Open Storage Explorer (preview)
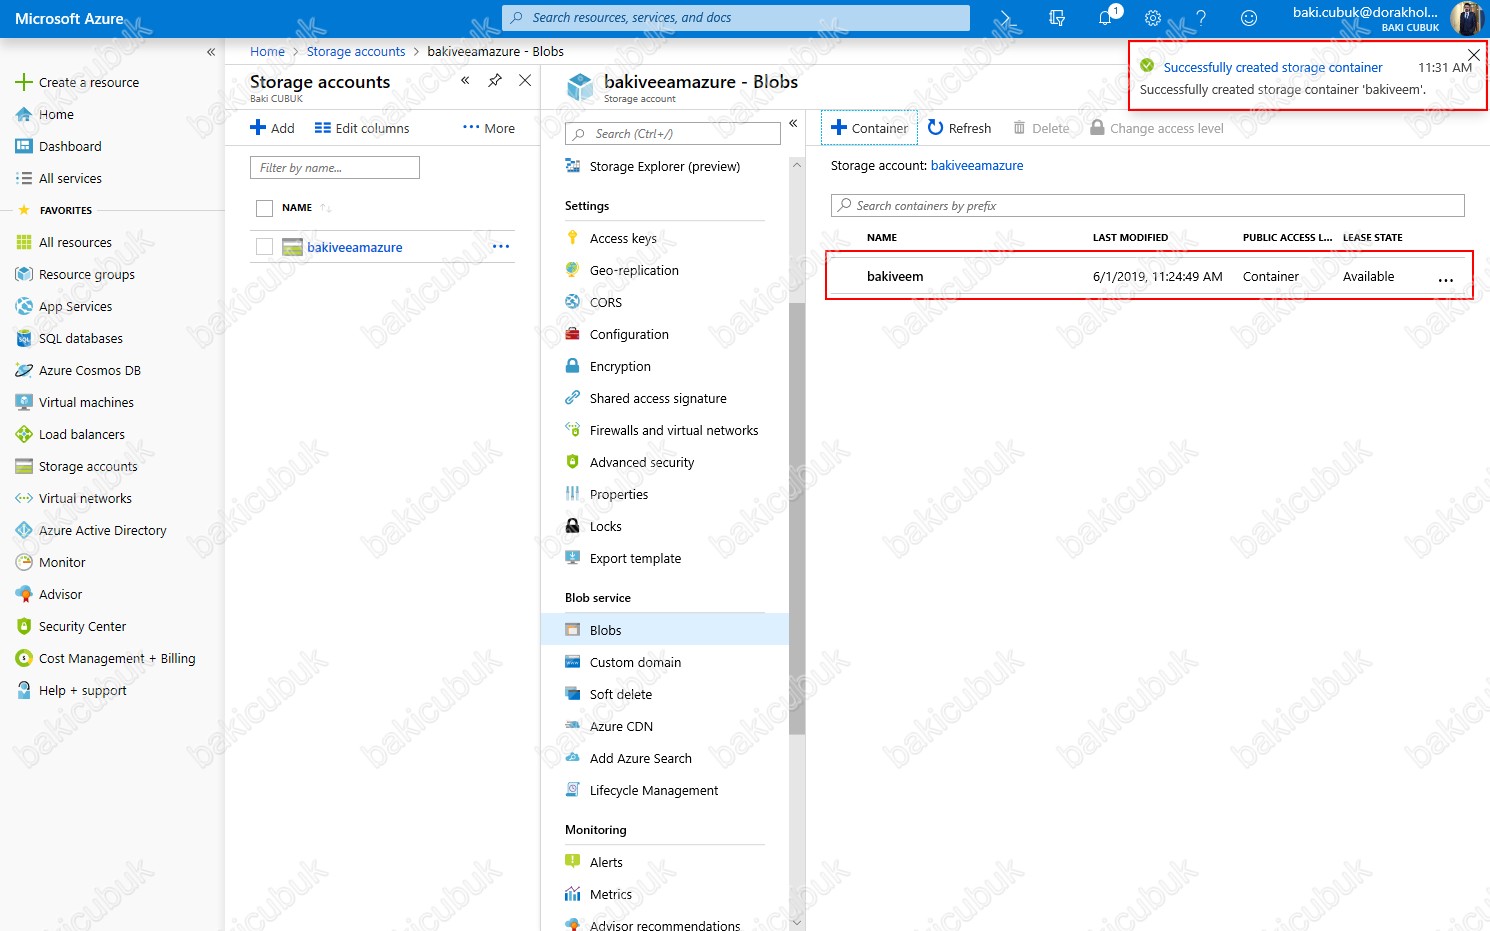This screenshot has width=1490, height=931. (665, 167)
